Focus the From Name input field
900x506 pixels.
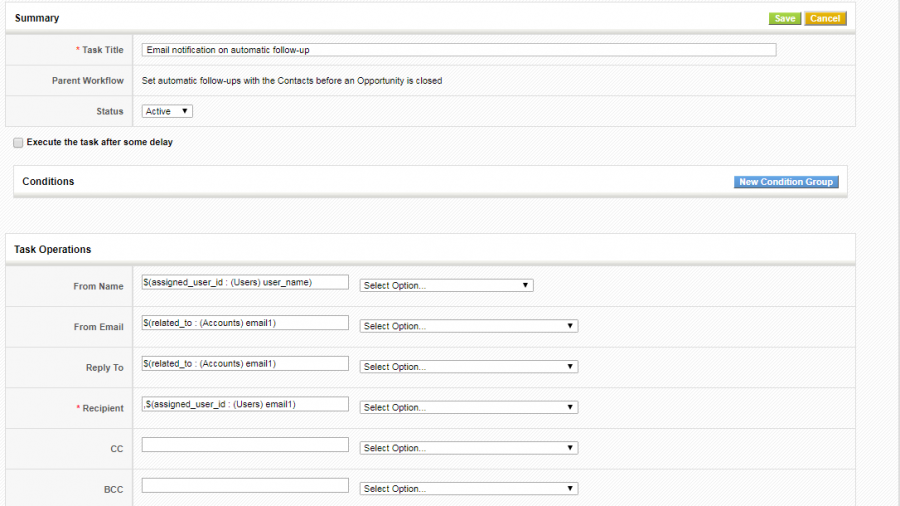pyautogui.click(x=245, y=282)
